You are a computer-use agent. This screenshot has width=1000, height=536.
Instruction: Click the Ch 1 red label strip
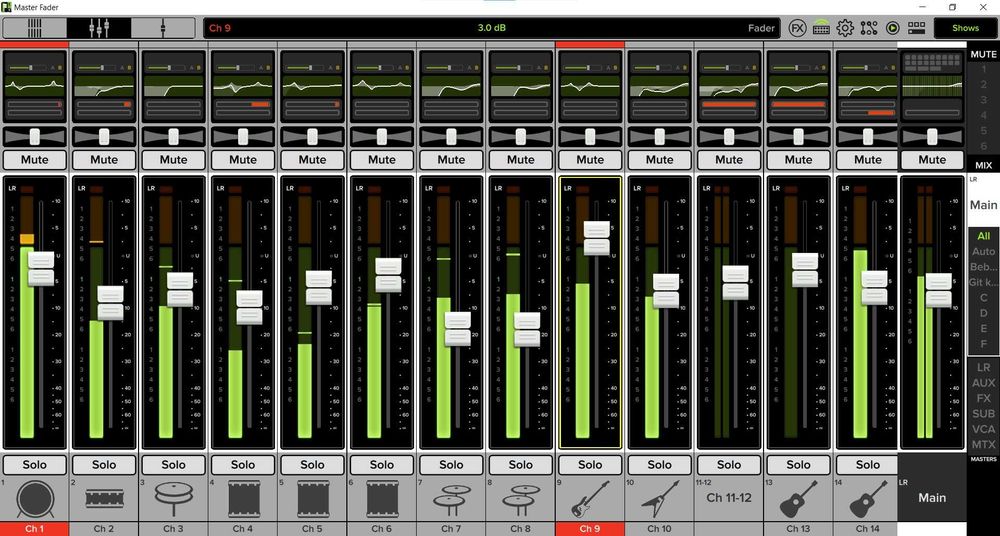click(34, 528)
